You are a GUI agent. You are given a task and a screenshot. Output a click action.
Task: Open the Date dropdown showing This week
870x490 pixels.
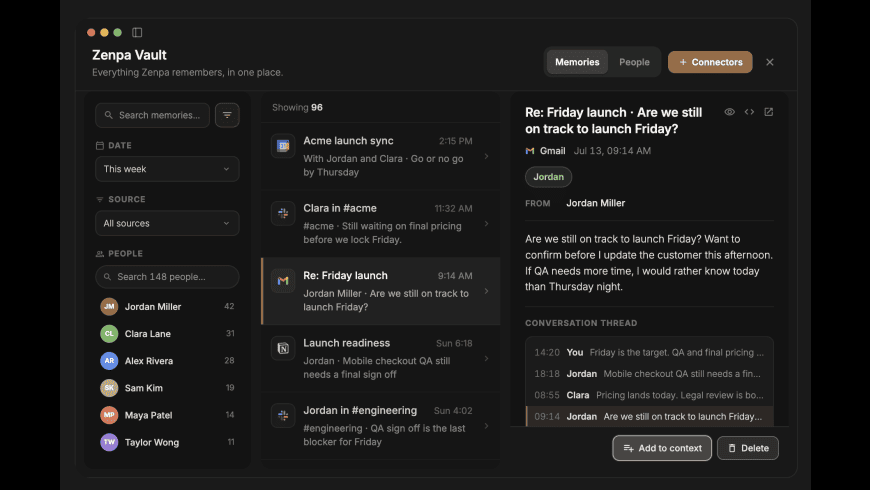coord(167,169)
